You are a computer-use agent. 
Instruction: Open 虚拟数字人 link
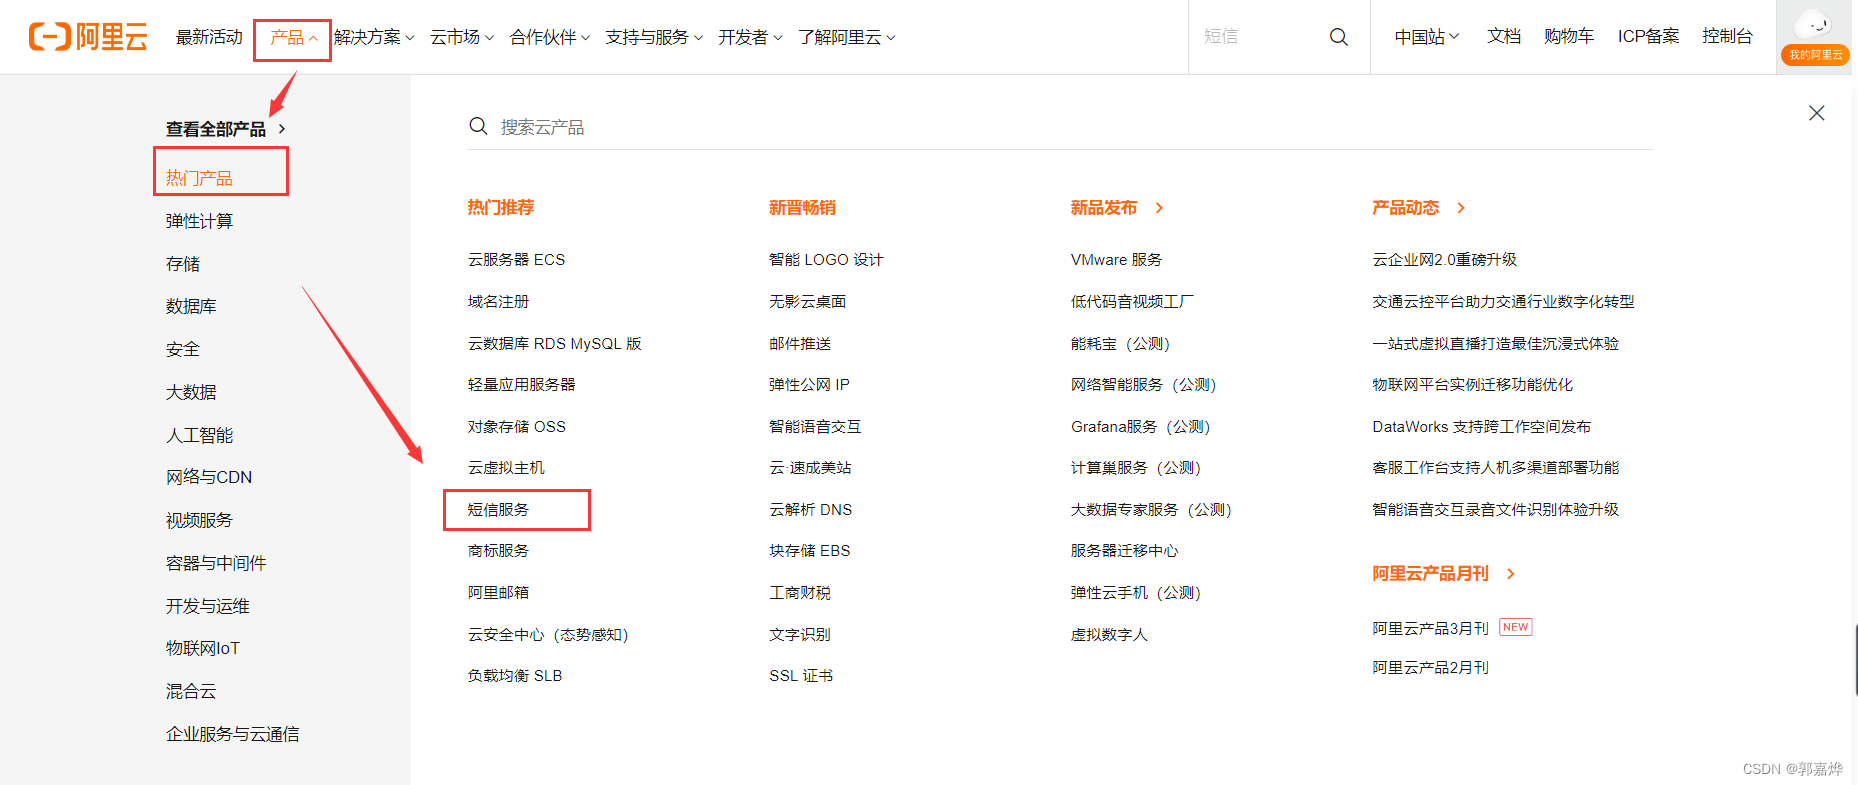(1109, 634)
